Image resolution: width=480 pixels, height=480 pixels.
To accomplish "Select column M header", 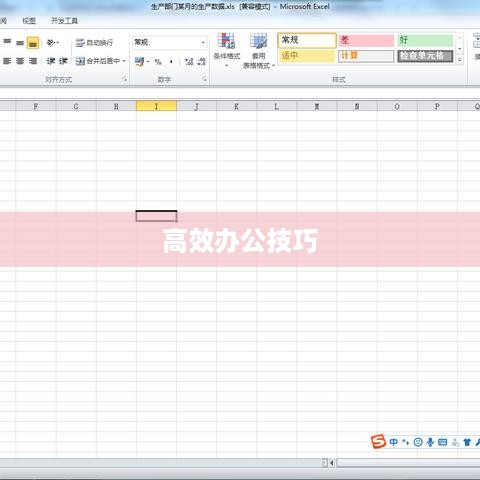I will pos(317,106).
